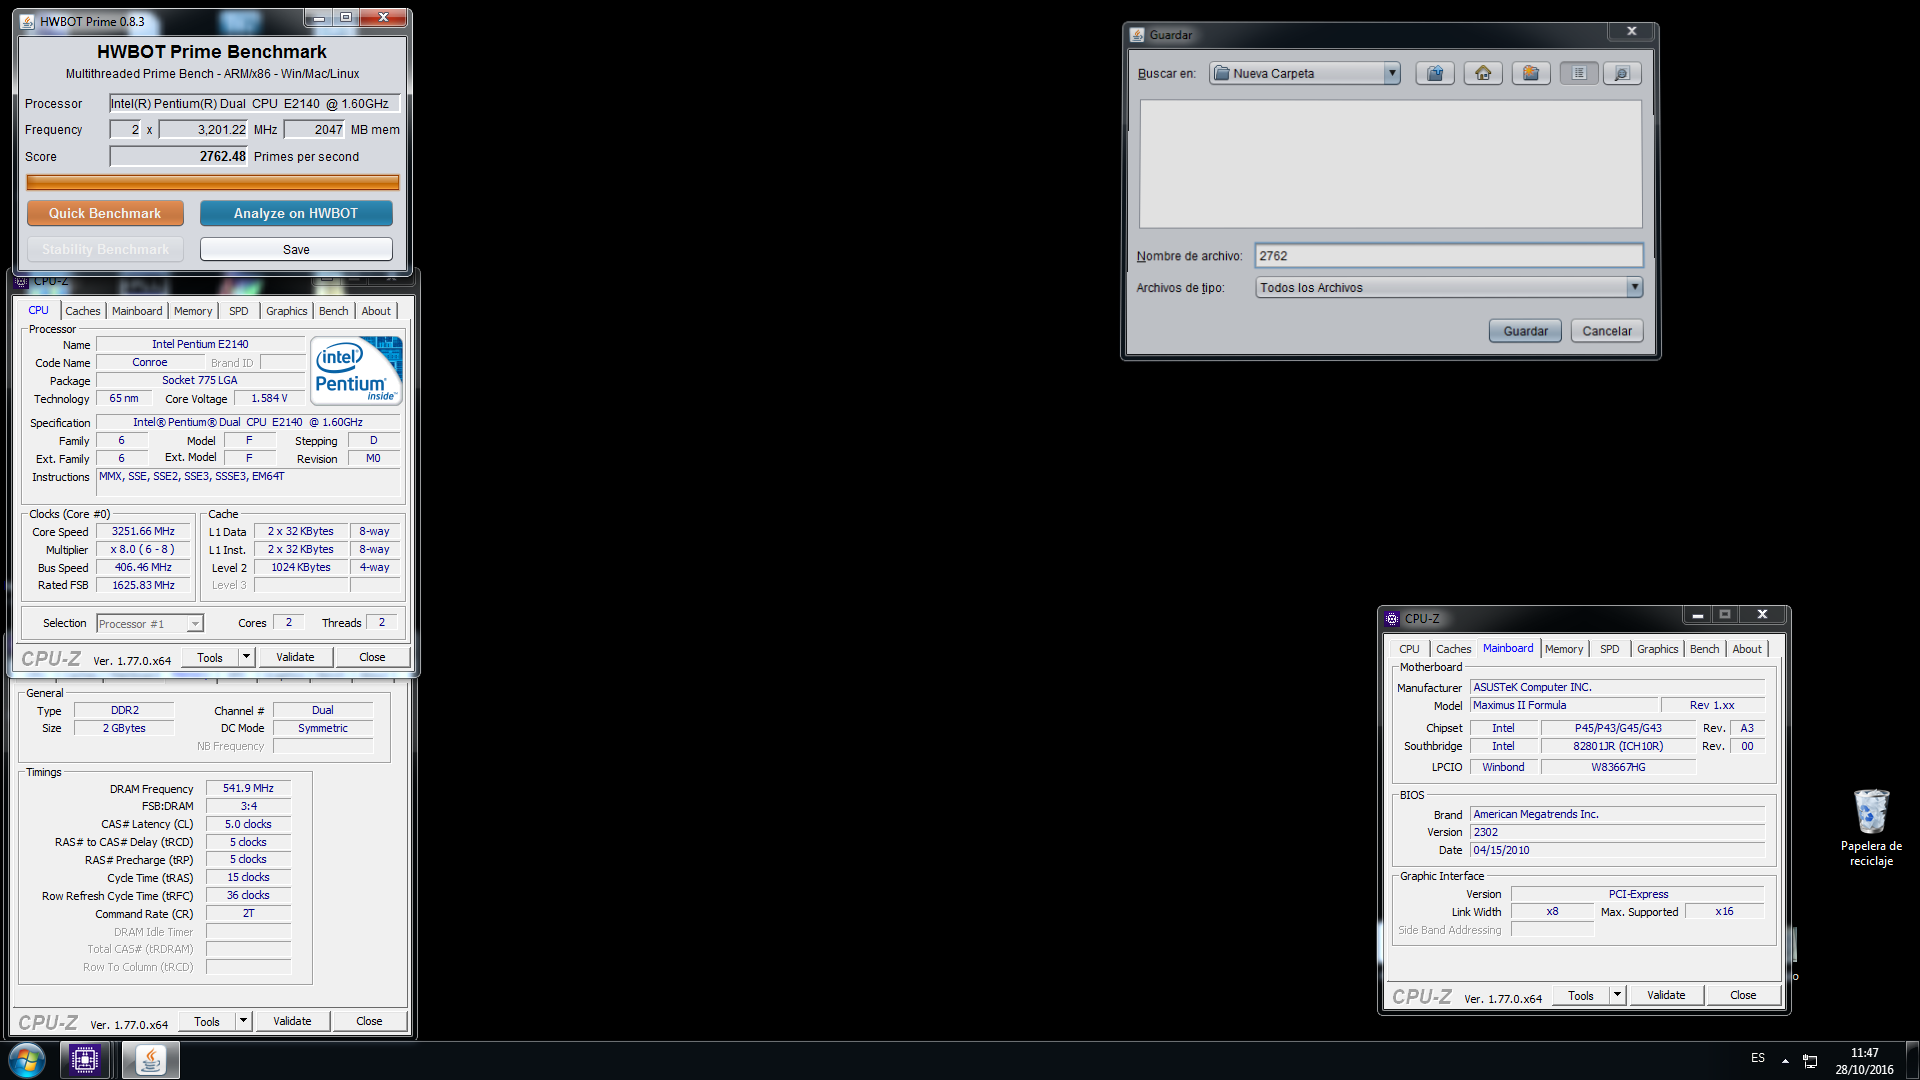Switch Guardar dialog to details view
This screenshot has height=1080, width=1920.
1622,73
